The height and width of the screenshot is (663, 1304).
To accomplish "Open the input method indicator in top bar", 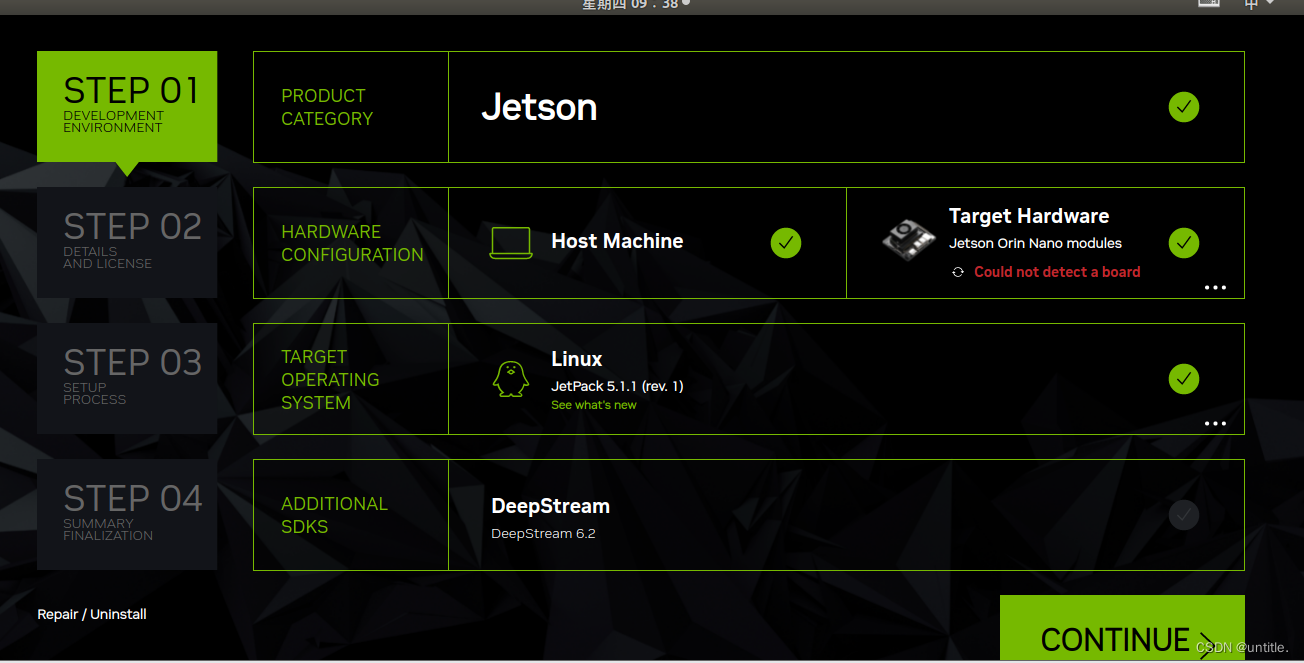I will click(1259, 4).
